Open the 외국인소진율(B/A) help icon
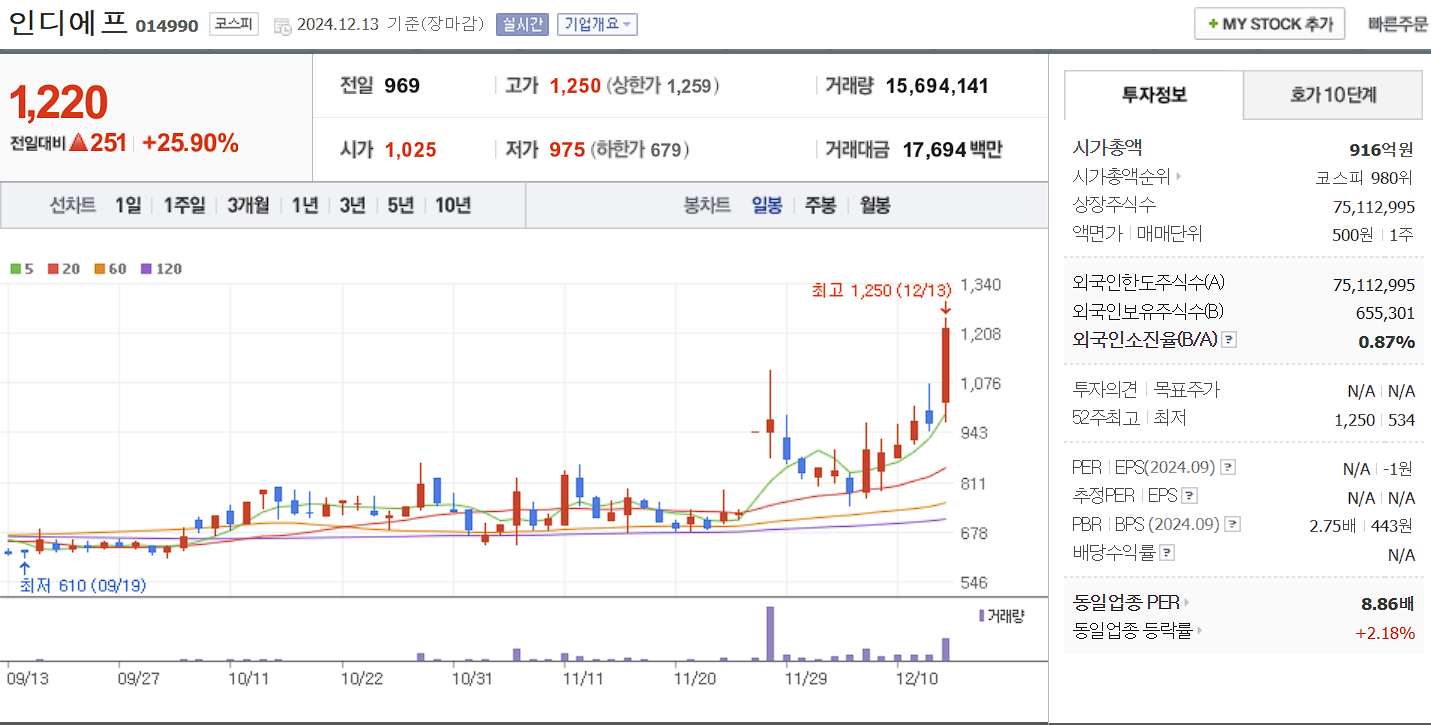 [1229, 339]
